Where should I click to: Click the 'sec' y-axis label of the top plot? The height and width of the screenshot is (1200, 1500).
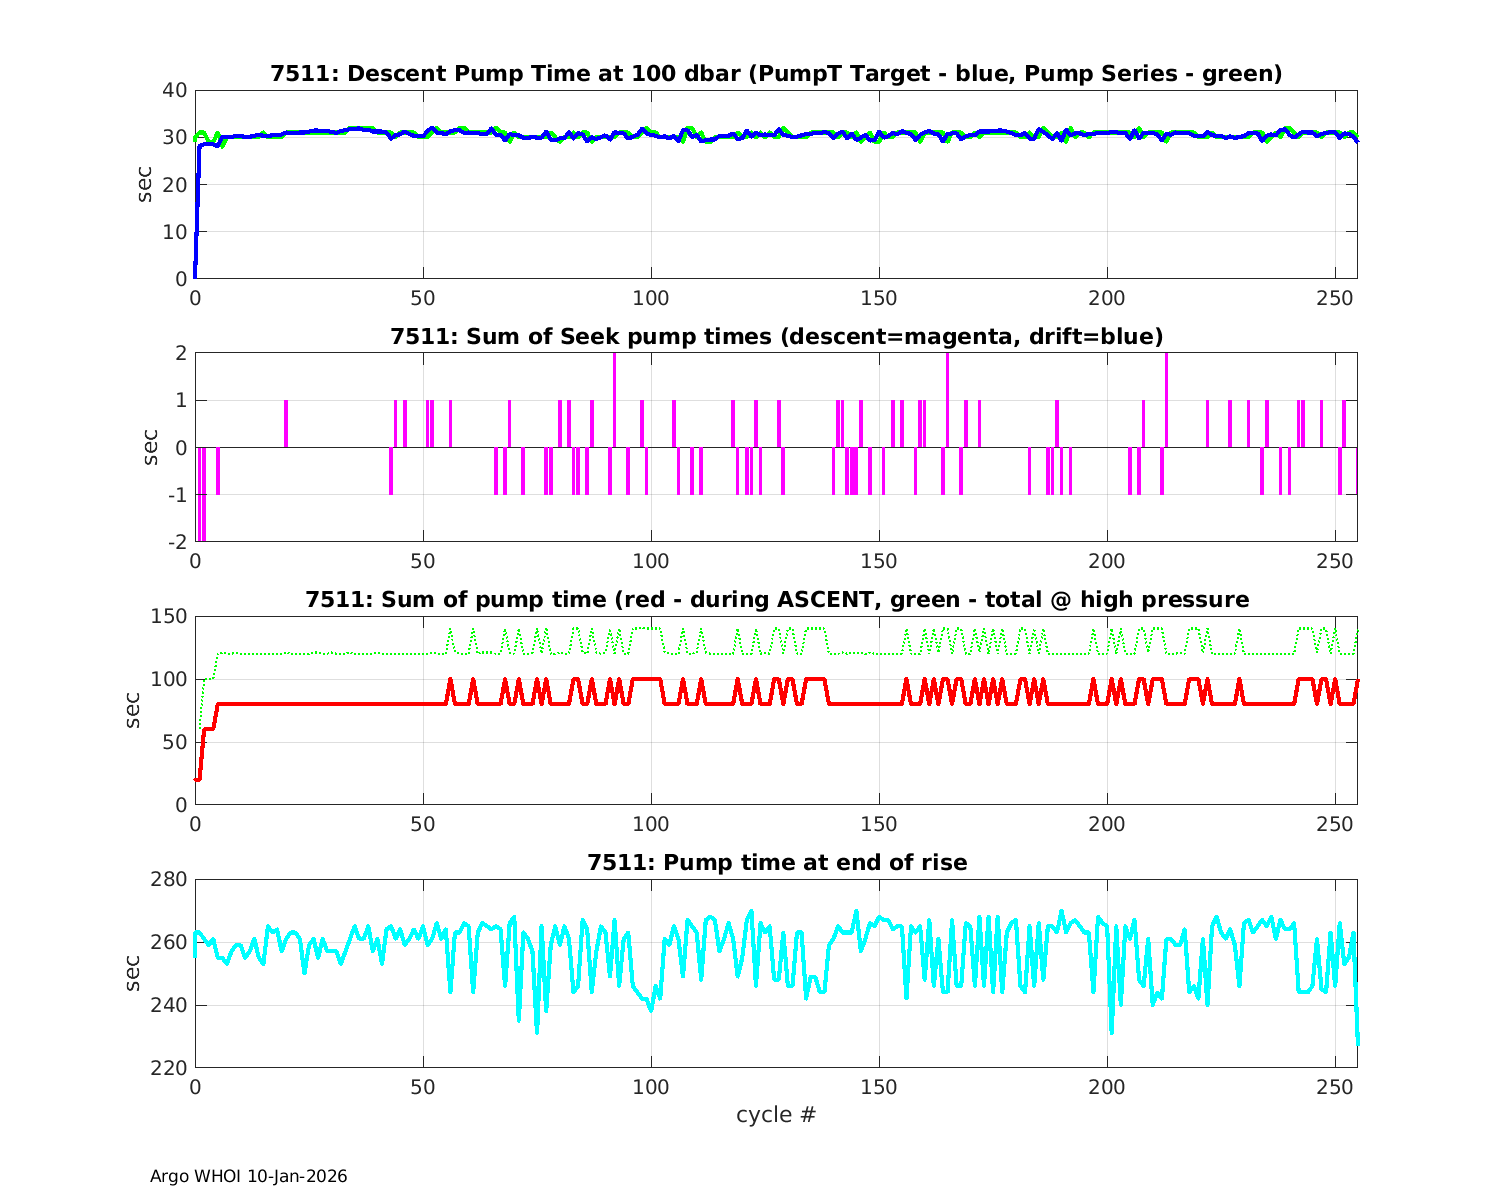145,184
